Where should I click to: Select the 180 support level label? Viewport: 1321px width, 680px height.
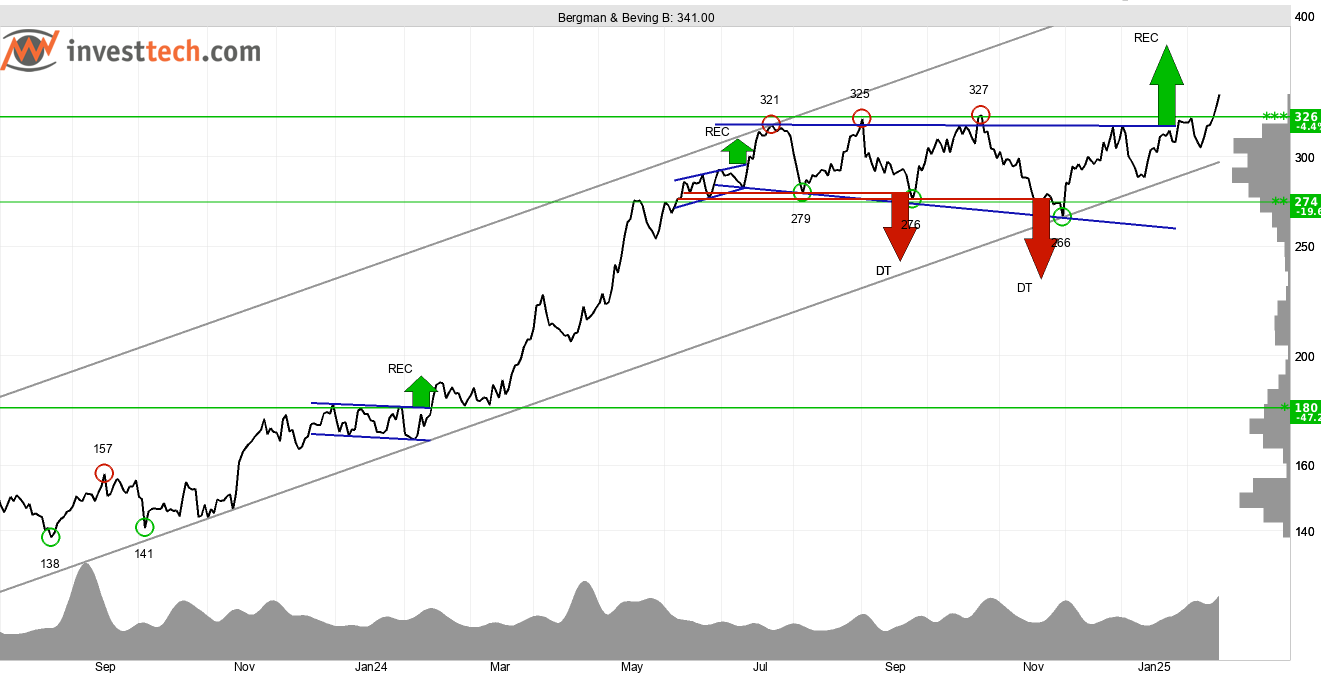pos(1306,408)
